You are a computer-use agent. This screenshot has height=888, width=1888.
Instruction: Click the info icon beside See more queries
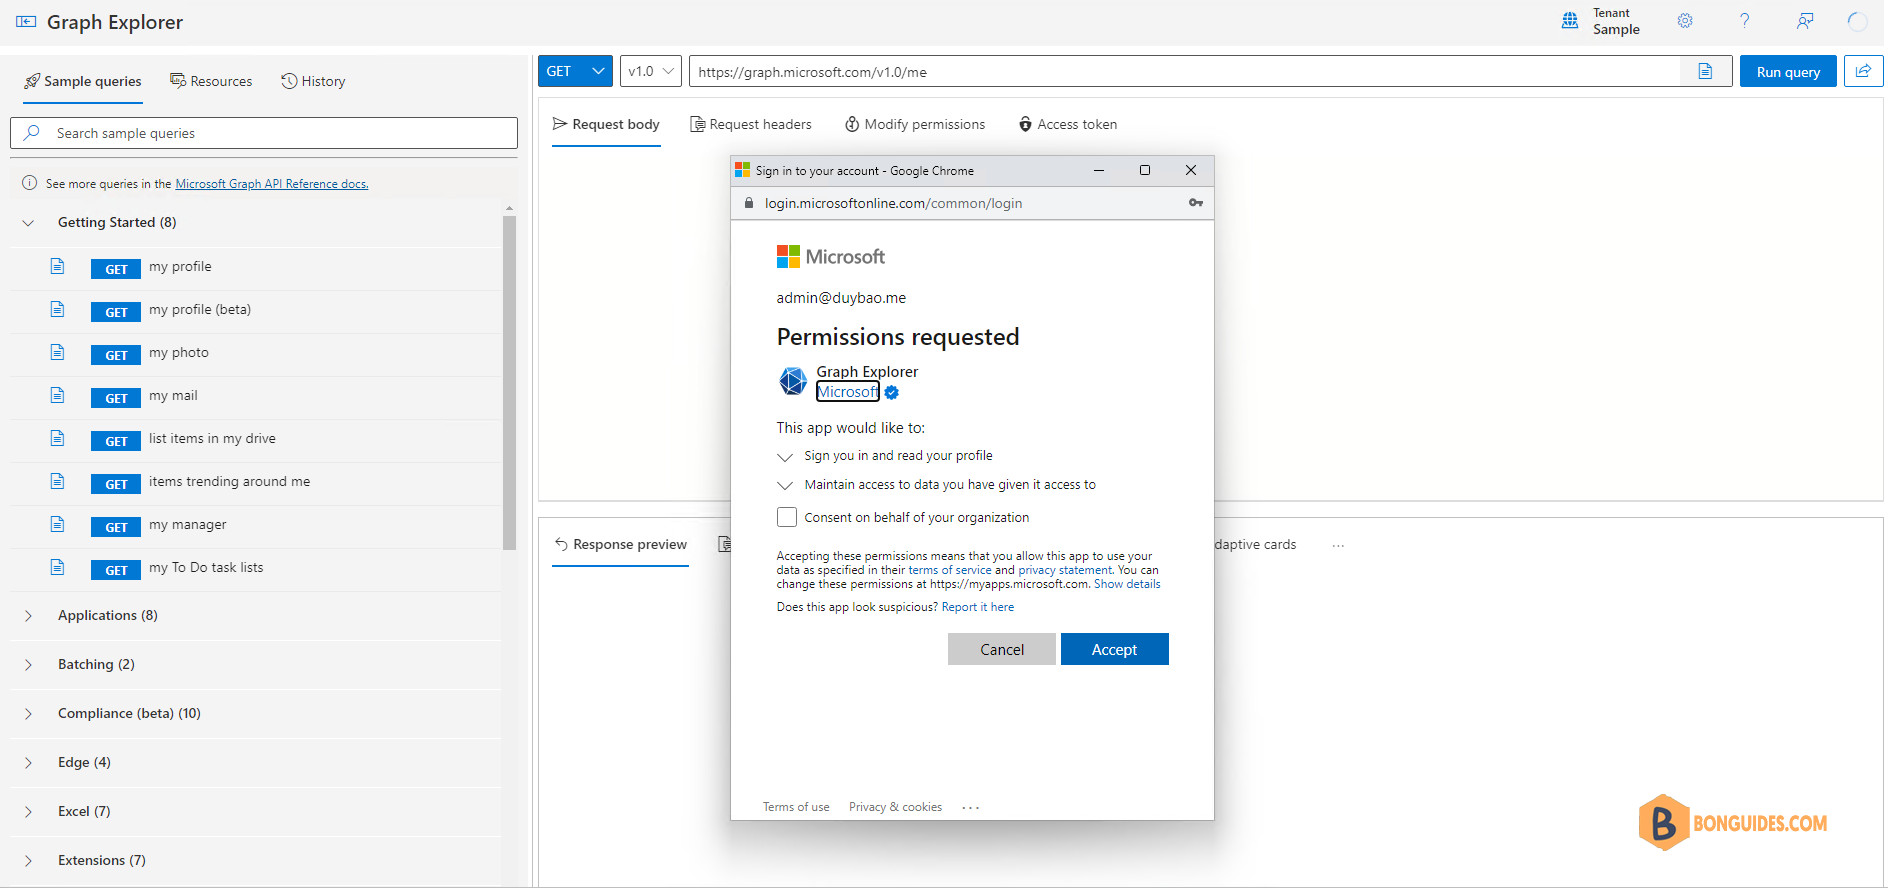tap(29, 183)
